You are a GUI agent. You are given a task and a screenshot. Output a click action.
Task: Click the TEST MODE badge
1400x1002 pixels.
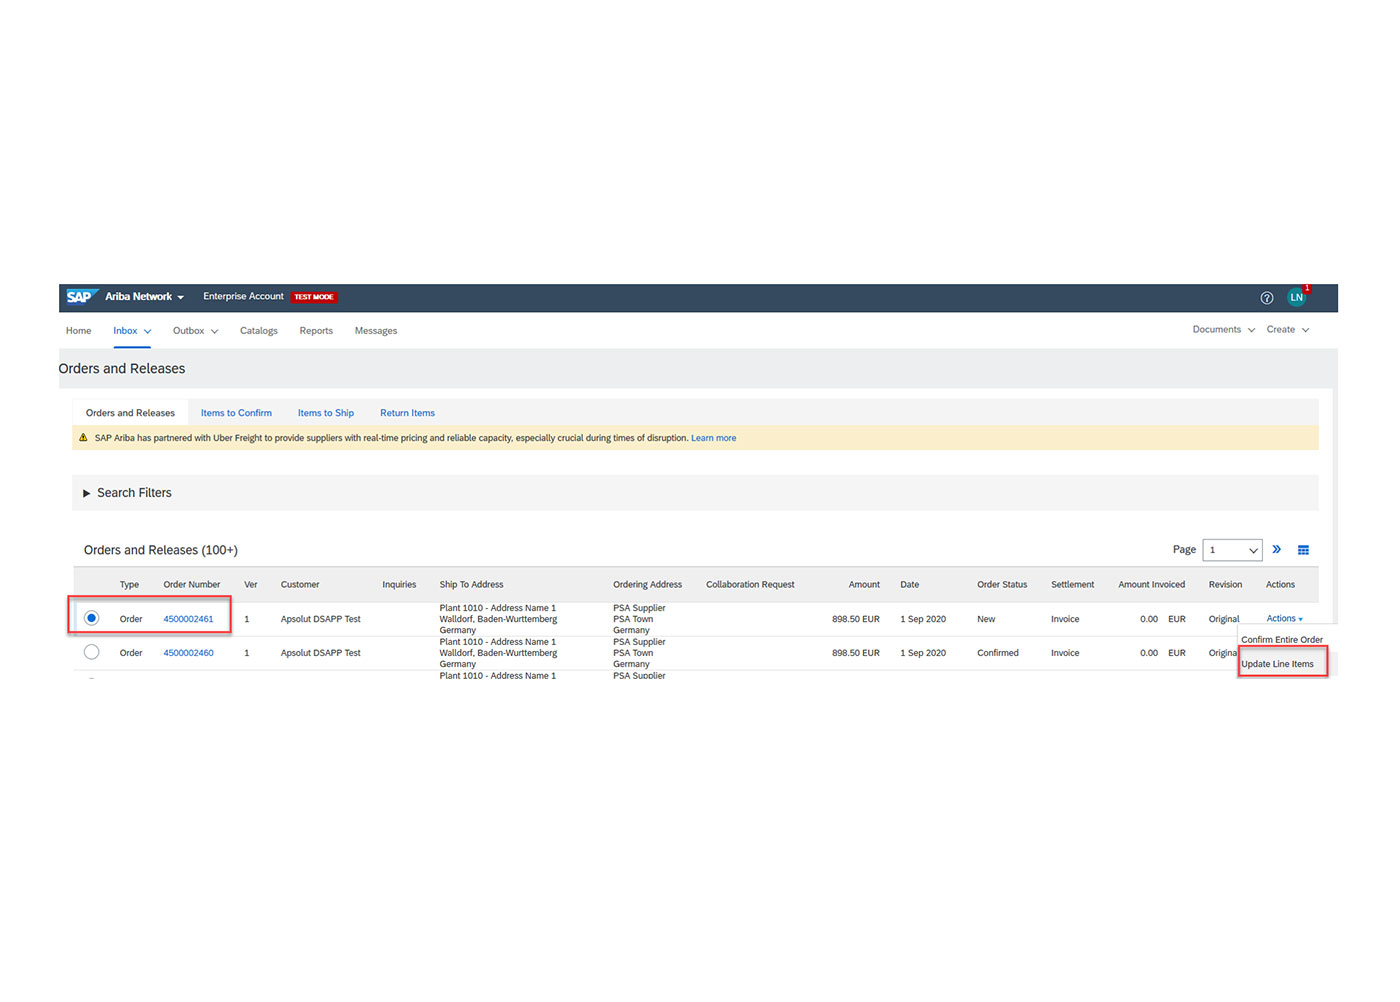(314, 296)
